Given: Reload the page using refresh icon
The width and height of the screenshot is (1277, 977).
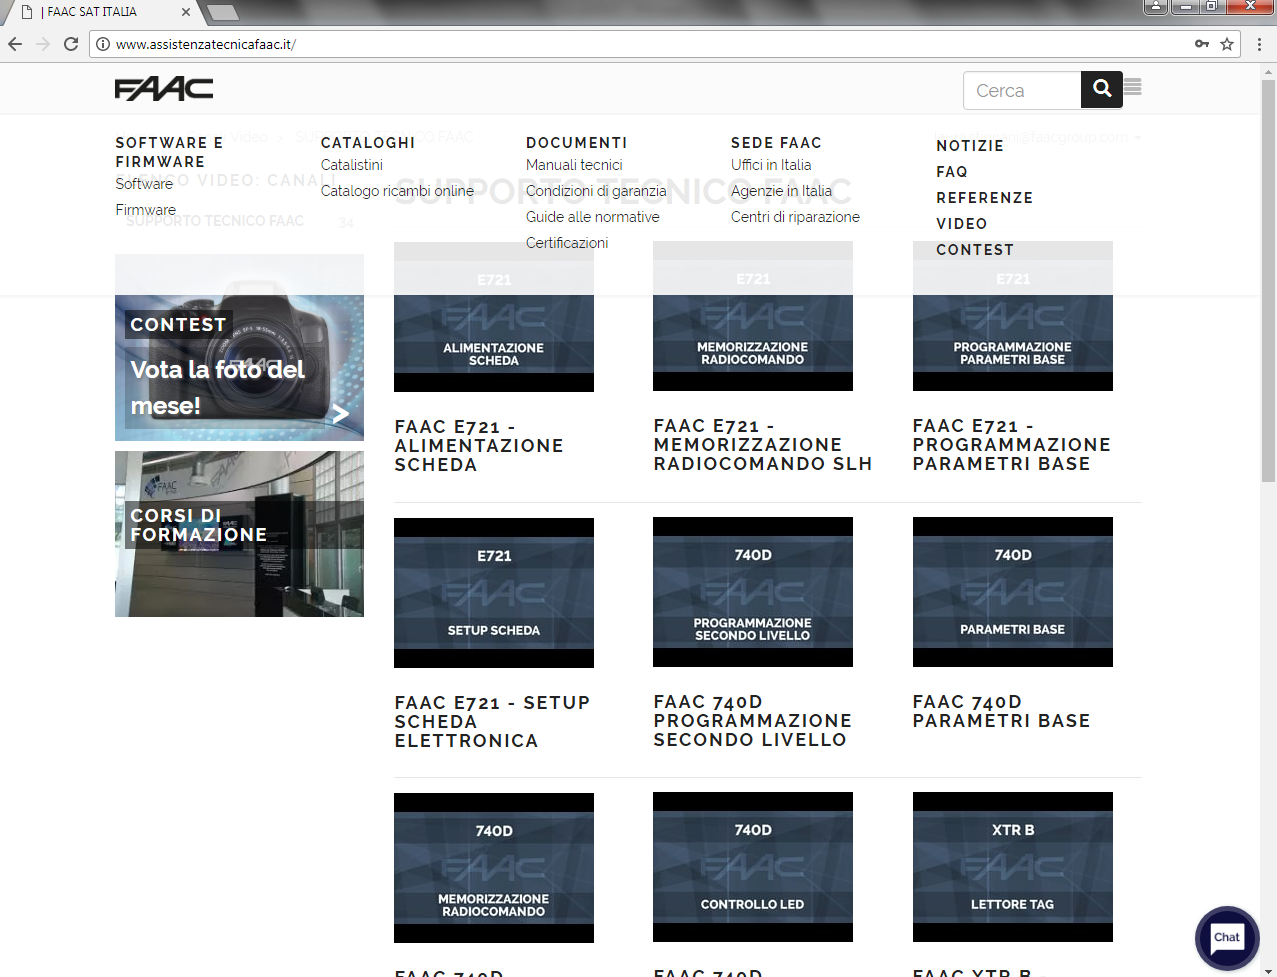Looking at the screenshot, I should [x=71, y=44].
